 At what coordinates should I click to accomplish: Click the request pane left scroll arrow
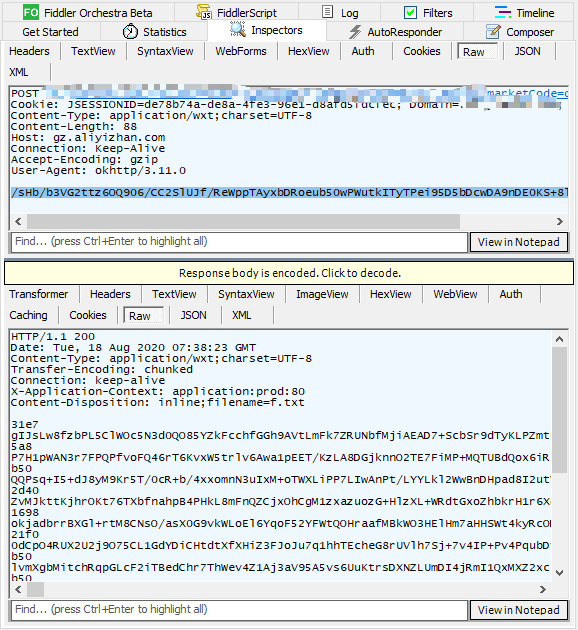[x=18, y=221]
